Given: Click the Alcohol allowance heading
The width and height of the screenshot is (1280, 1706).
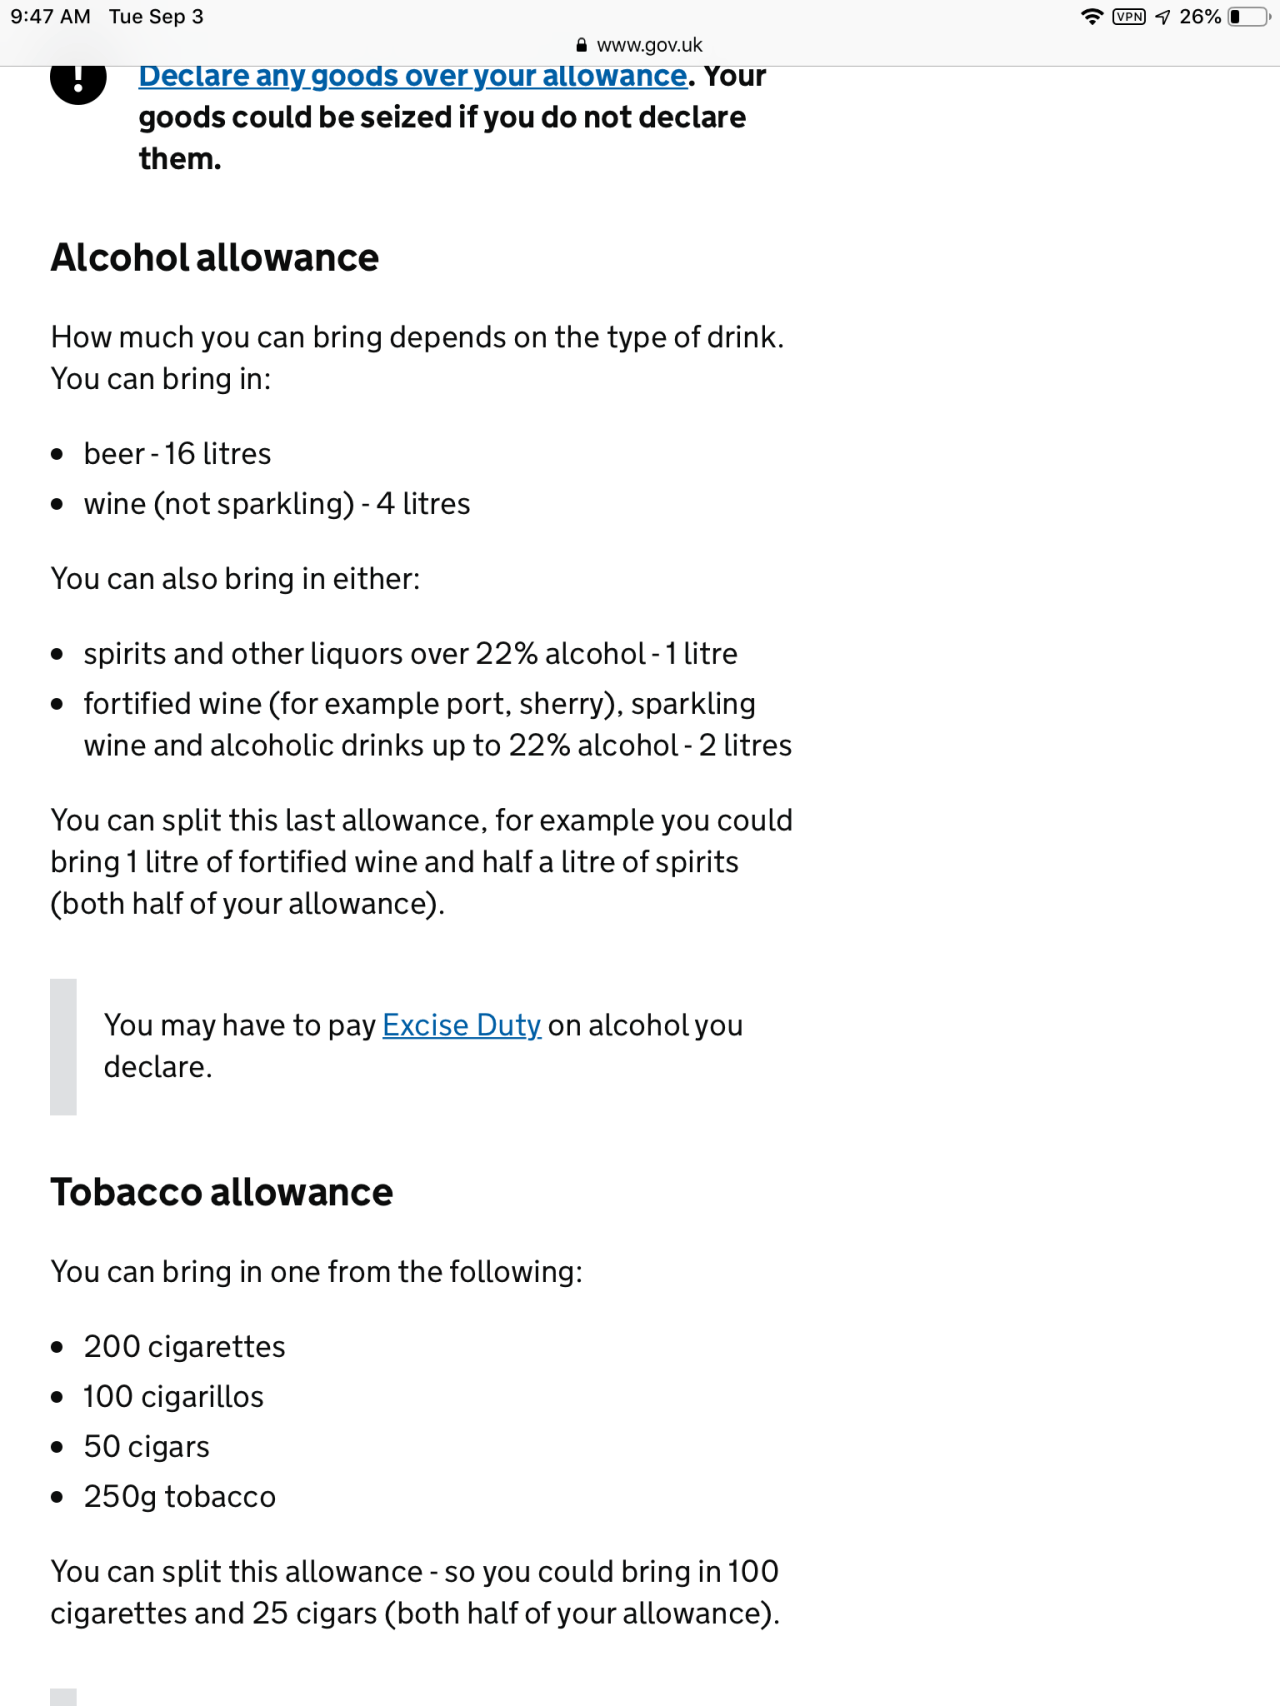Looking at the screenshot, I should (x=215, y=258).
